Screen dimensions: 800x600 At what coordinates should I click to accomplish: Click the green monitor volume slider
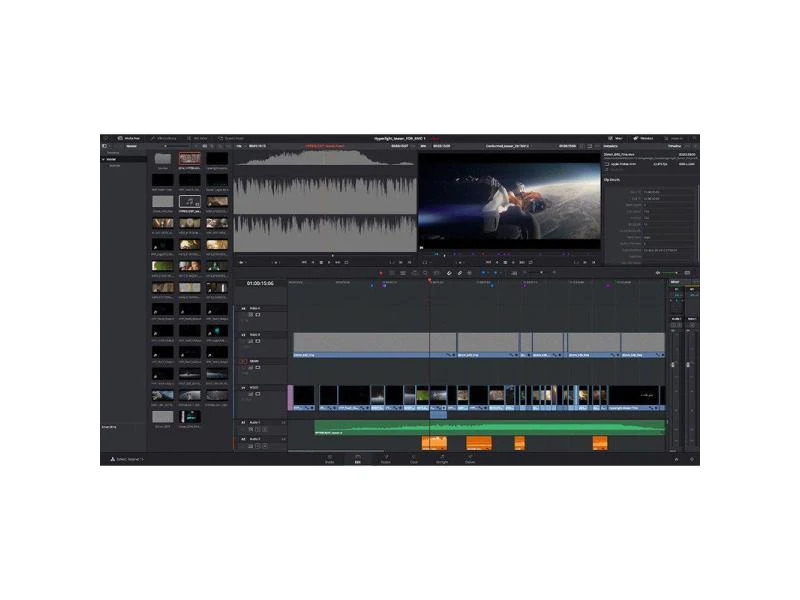pyautogui.click(x=671, y=273)
